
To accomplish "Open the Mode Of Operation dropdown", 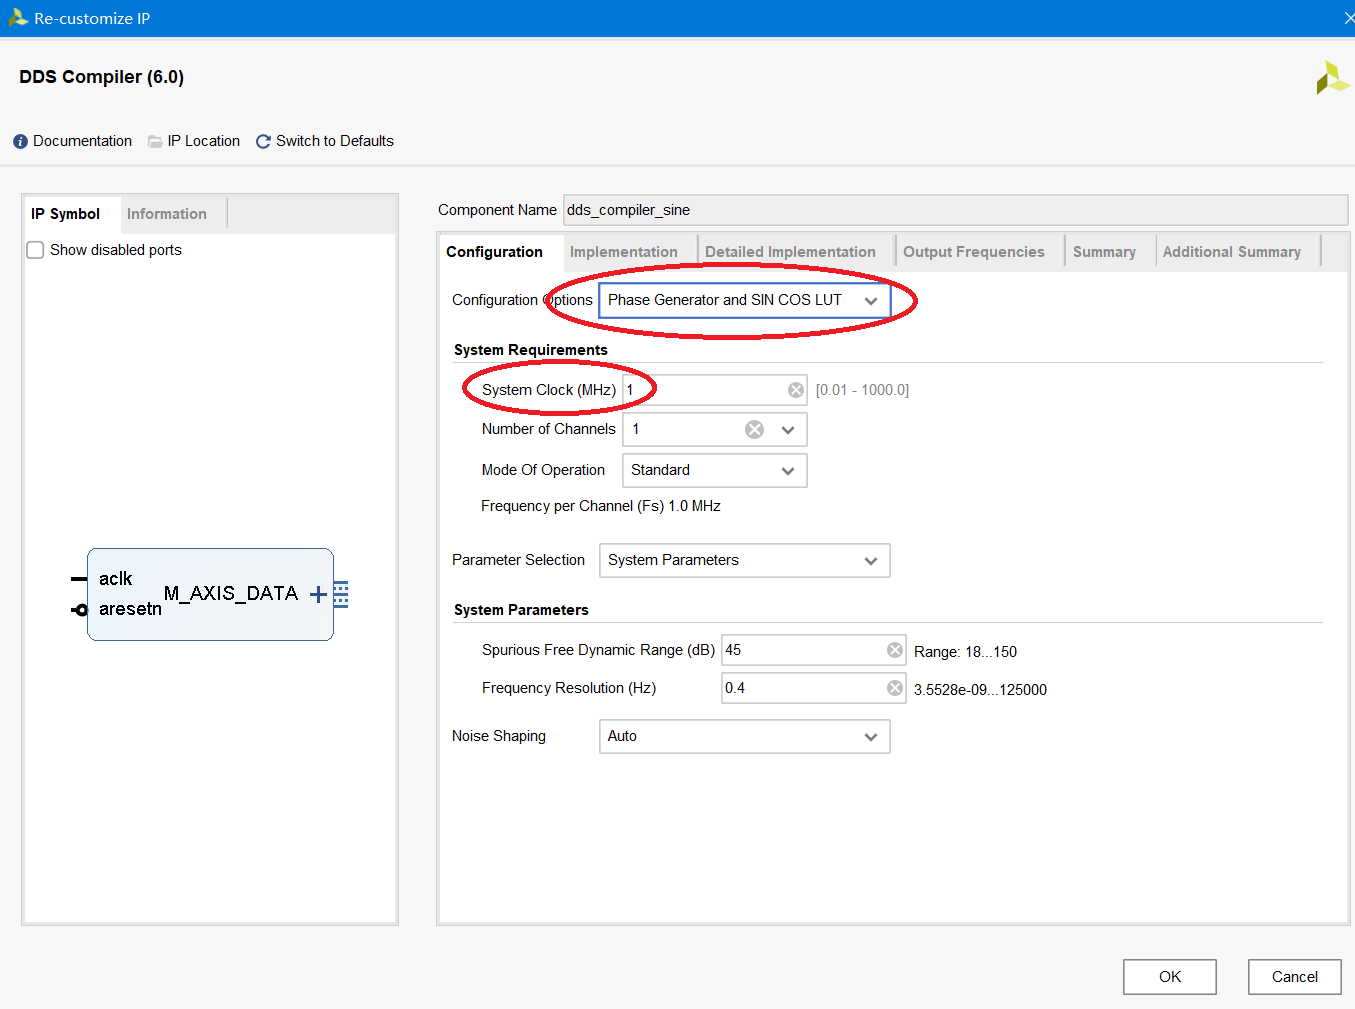I will 714,470.
